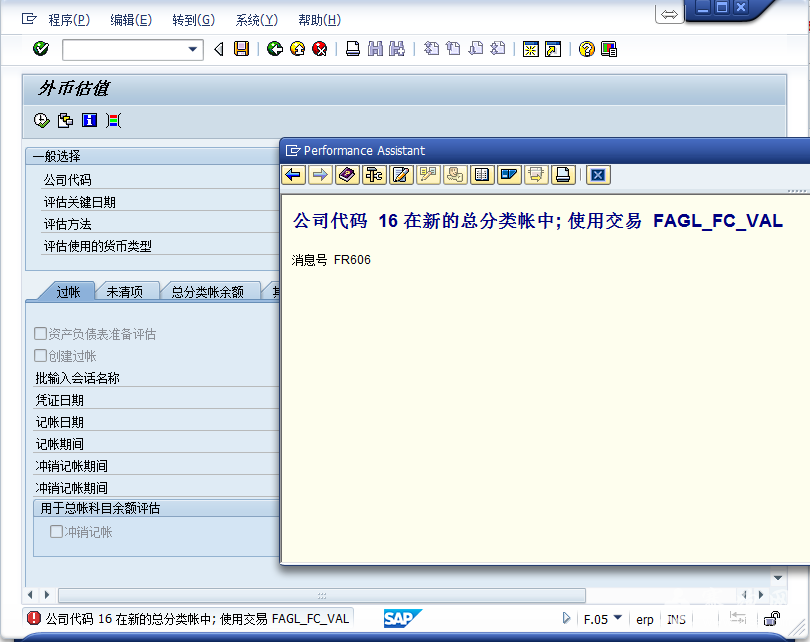Go to Previous Page icon
The width and height of the screenshot is (810, 642).
pyautogui.click(x=453, y=49)
